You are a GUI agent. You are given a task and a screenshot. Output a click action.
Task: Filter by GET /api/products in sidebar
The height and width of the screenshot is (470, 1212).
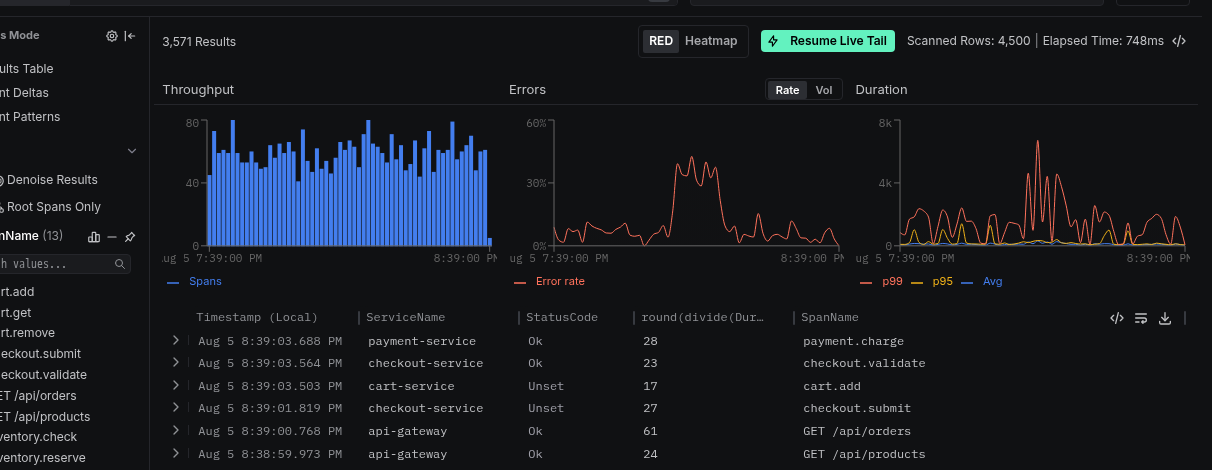[x=45, y=417]
